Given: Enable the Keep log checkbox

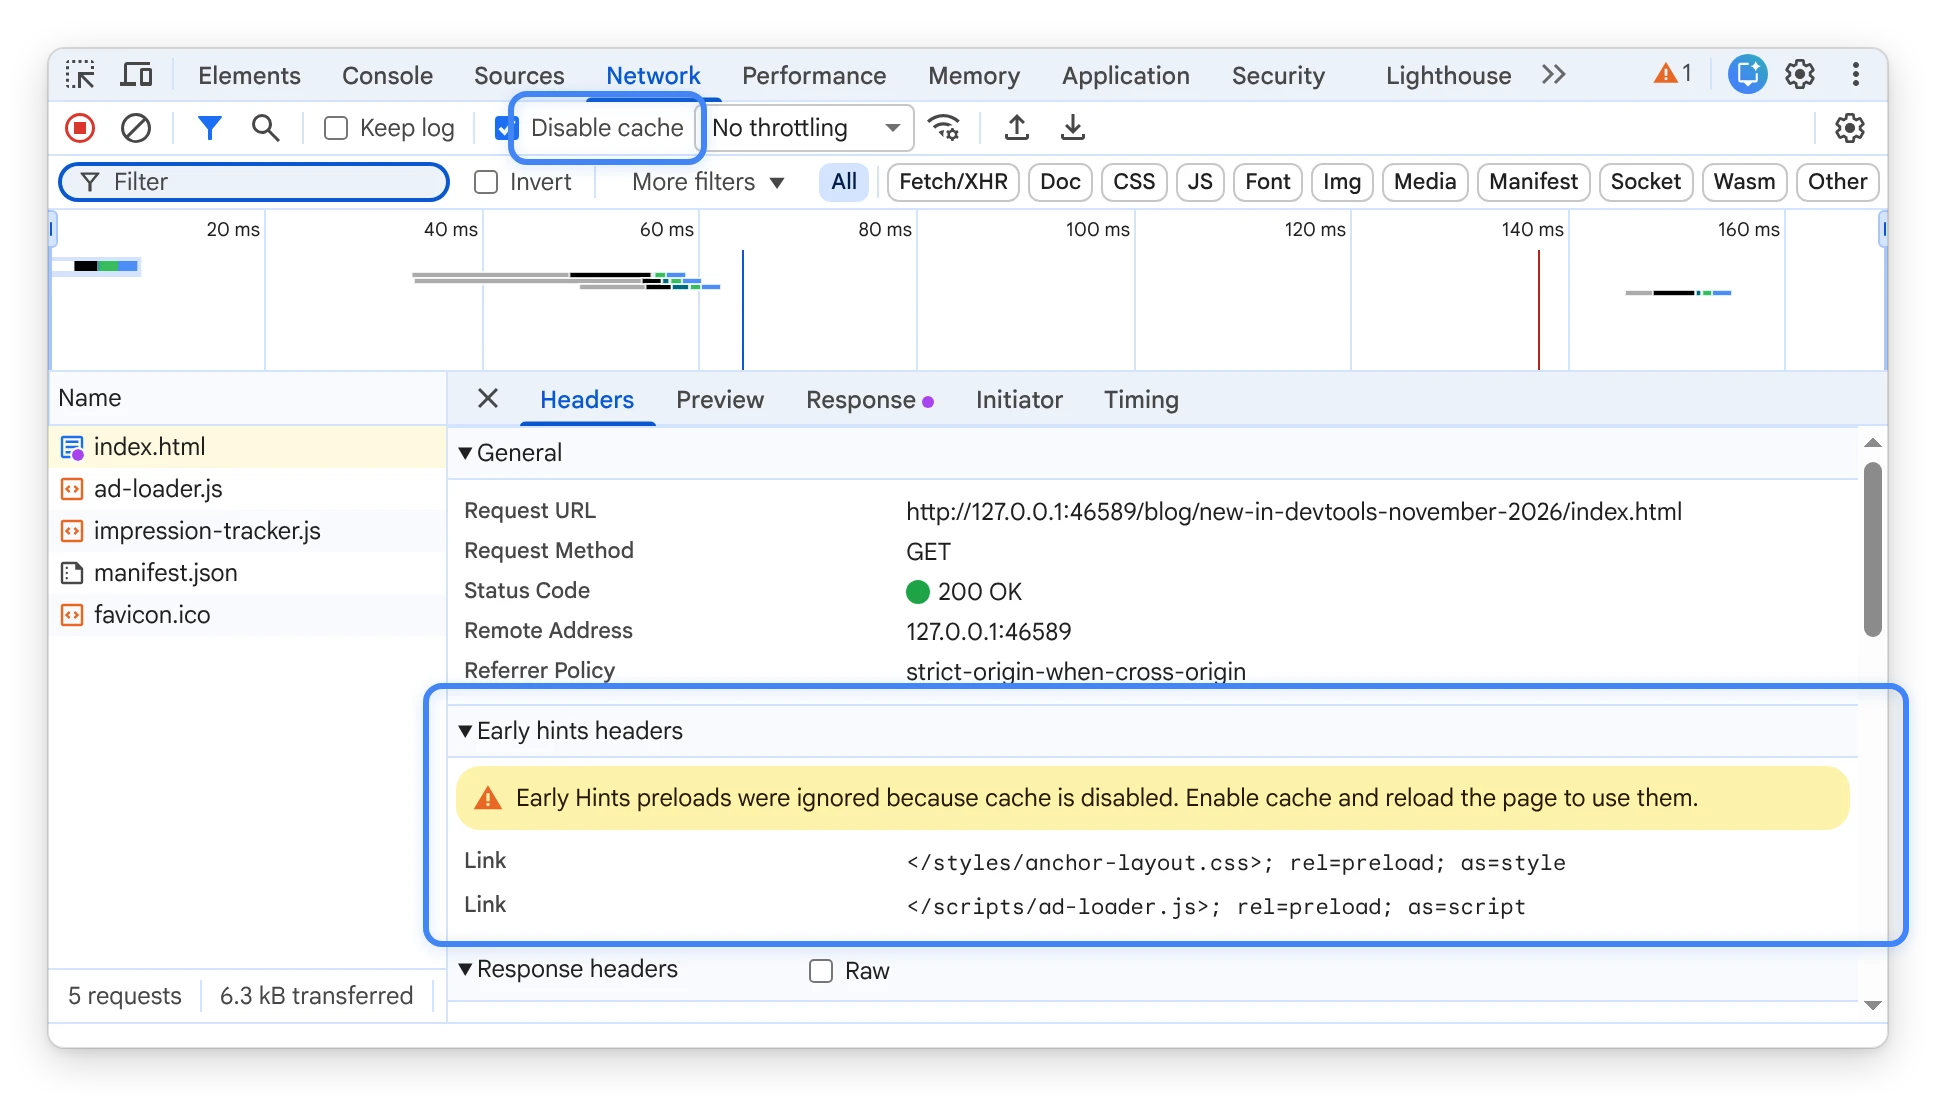Looking at the screenshot, I should point(336,128).
